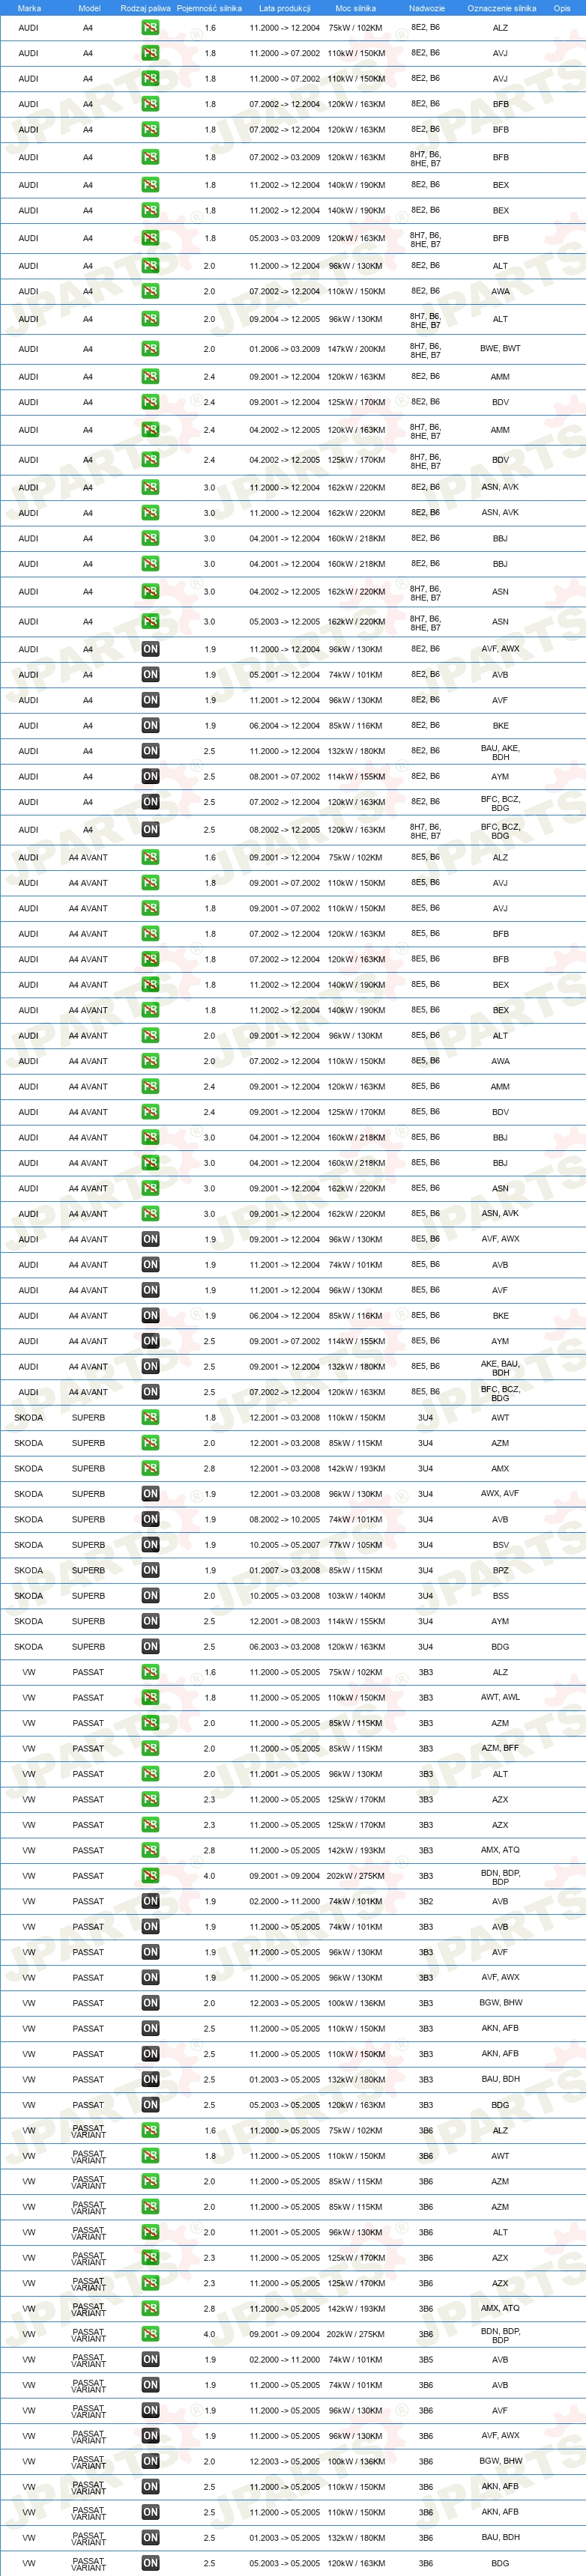Select the AZM, BFF engine code cell
Image resolution: width=586 pixels, height=2576 pixels.
[501, 1748]
